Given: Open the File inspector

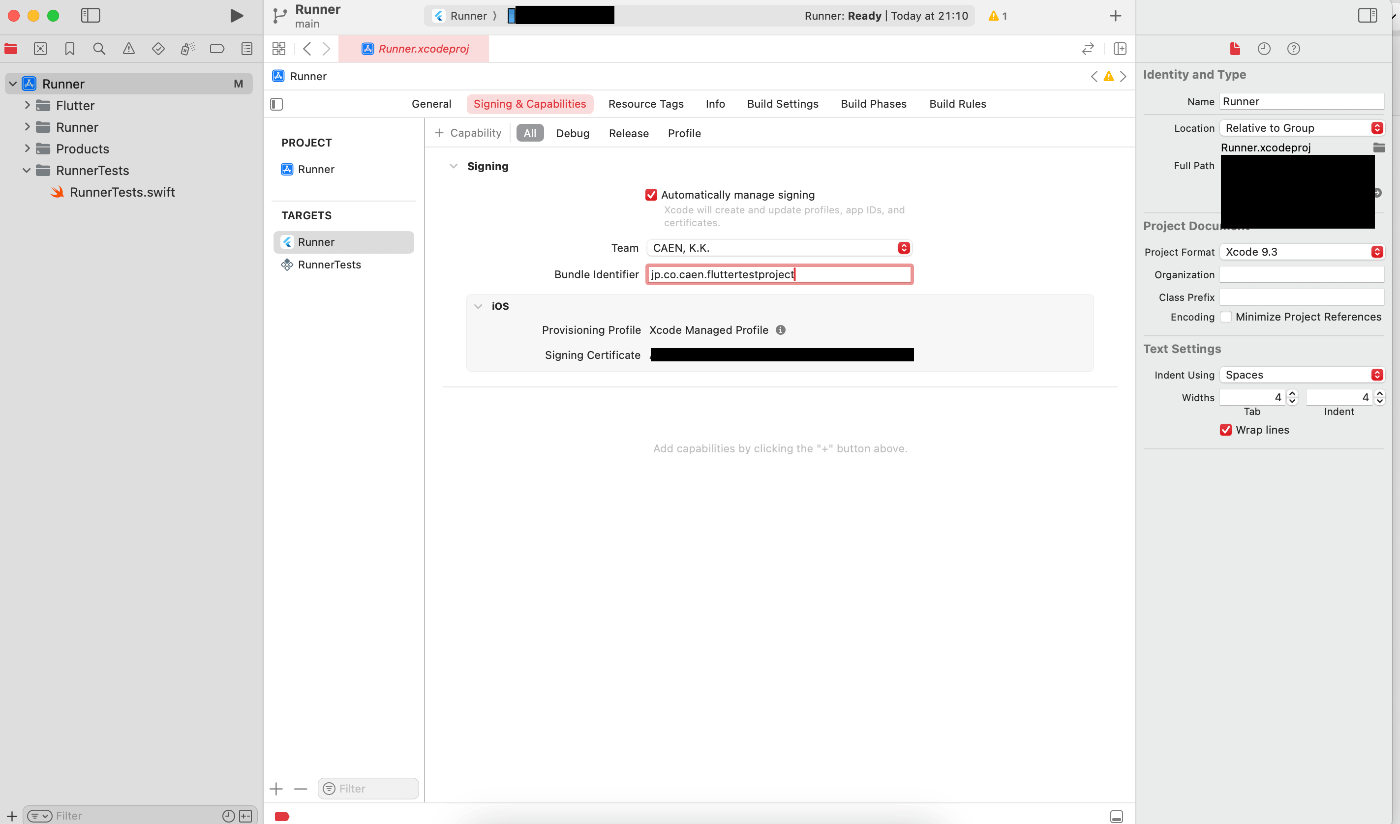Looking at the screenshot, I should click(x=1235, y=48).
